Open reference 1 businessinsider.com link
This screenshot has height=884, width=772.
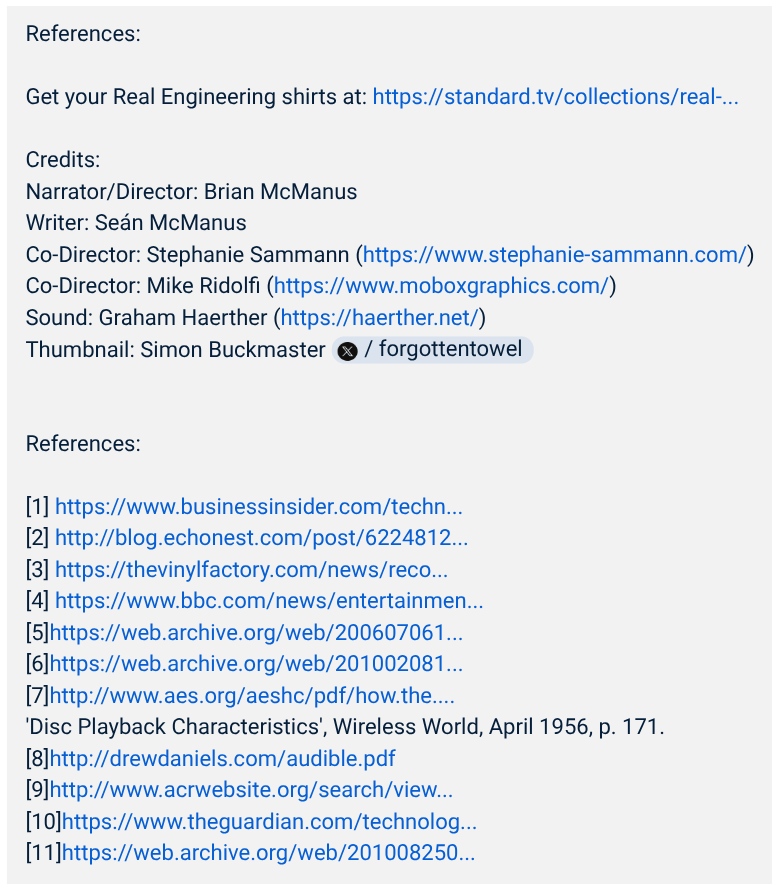[258, 507]
